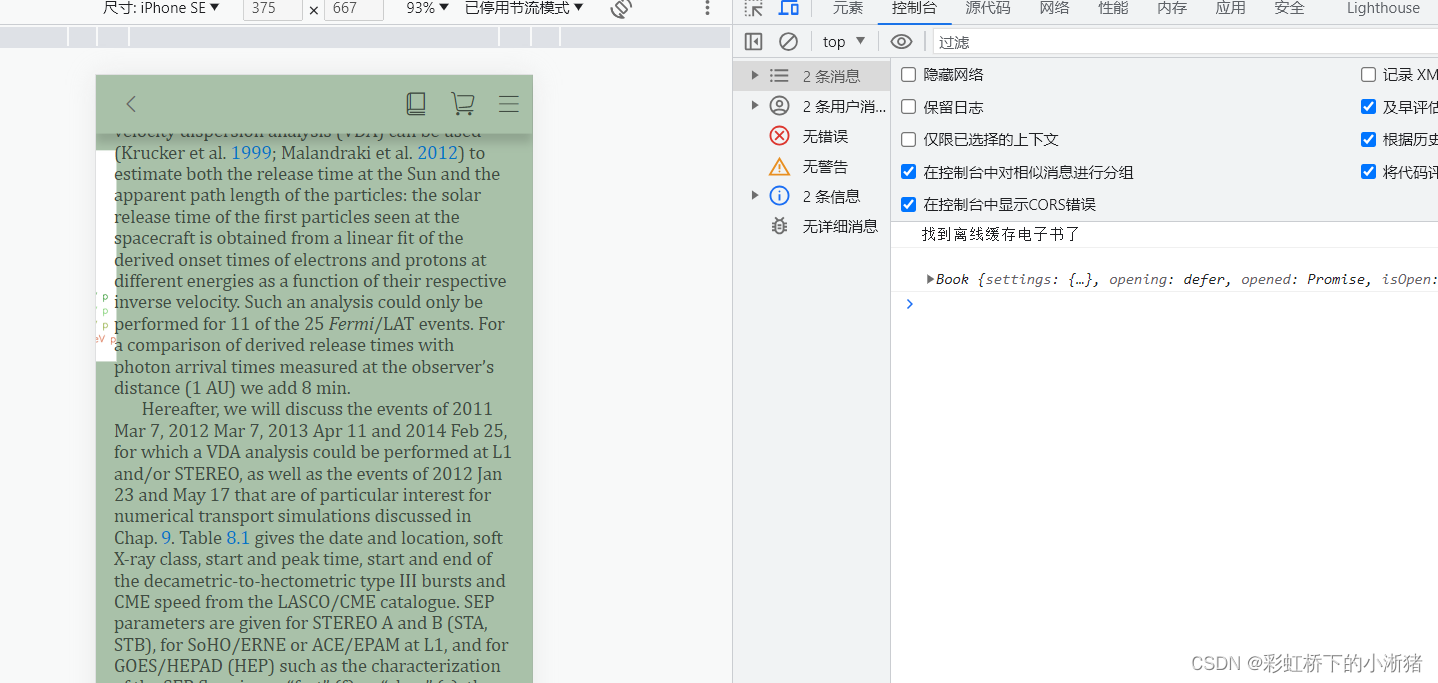Uncheck 将代码 checkbox
This screenshot has height=683, width=1438.
(x=1368, y=172)
